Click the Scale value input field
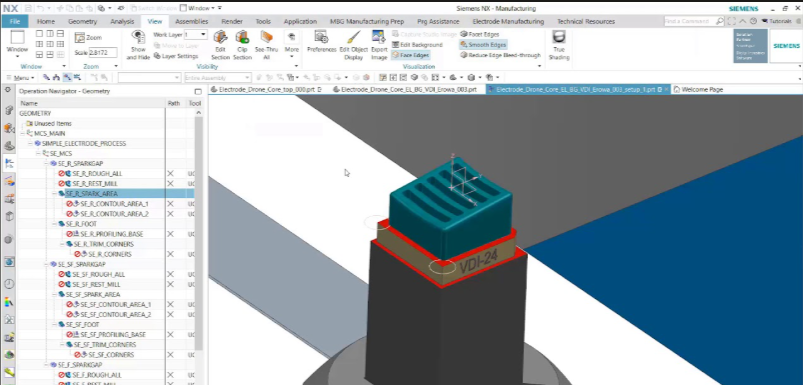Image resolution: width=803 pixels, height=385 pixels. coord(103,52)
